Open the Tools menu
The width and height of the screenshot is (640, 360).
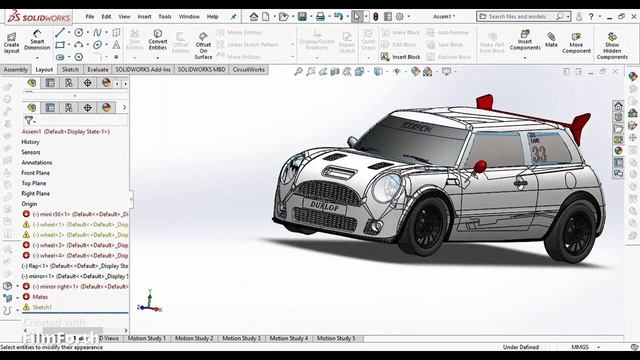coord(165,17)
